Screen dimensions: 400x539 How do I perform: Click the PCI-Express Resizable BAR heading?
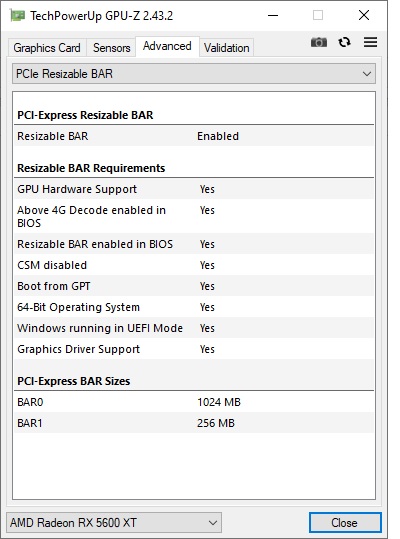[x=85, y=115]
